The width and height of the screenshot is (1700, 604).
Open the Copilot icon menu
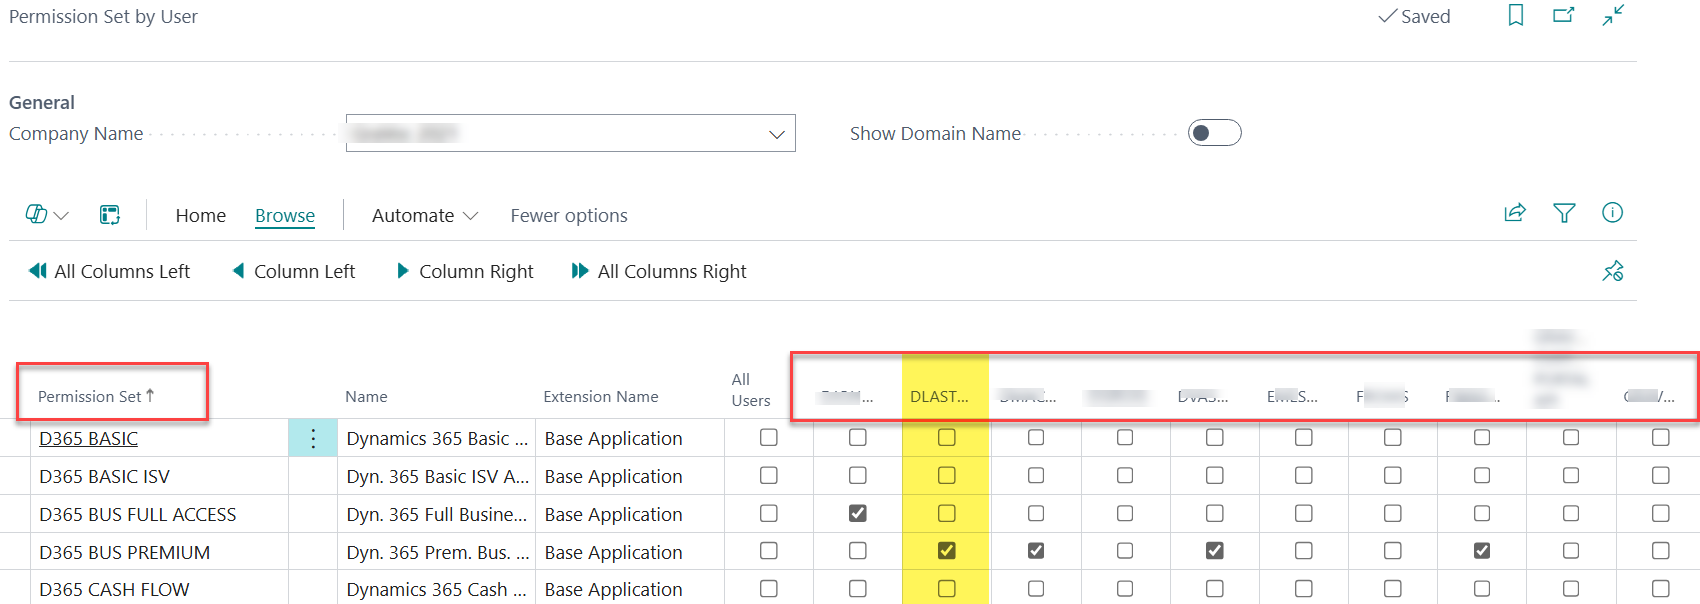(47, 215)
